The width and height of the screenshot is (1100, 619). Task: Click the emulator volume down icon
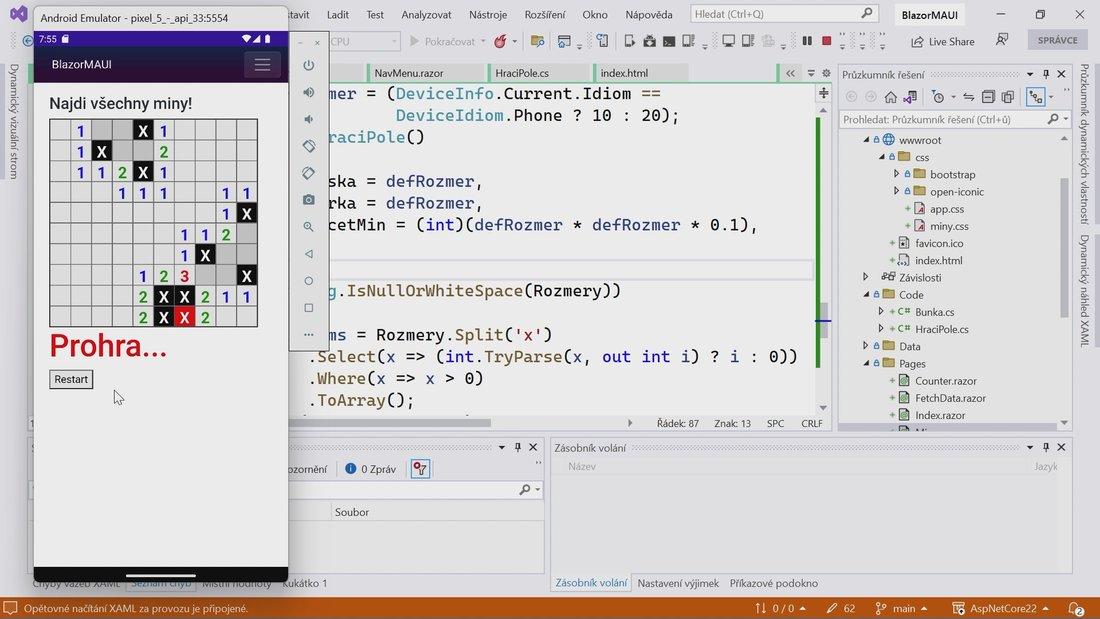(x=309, y=119)
